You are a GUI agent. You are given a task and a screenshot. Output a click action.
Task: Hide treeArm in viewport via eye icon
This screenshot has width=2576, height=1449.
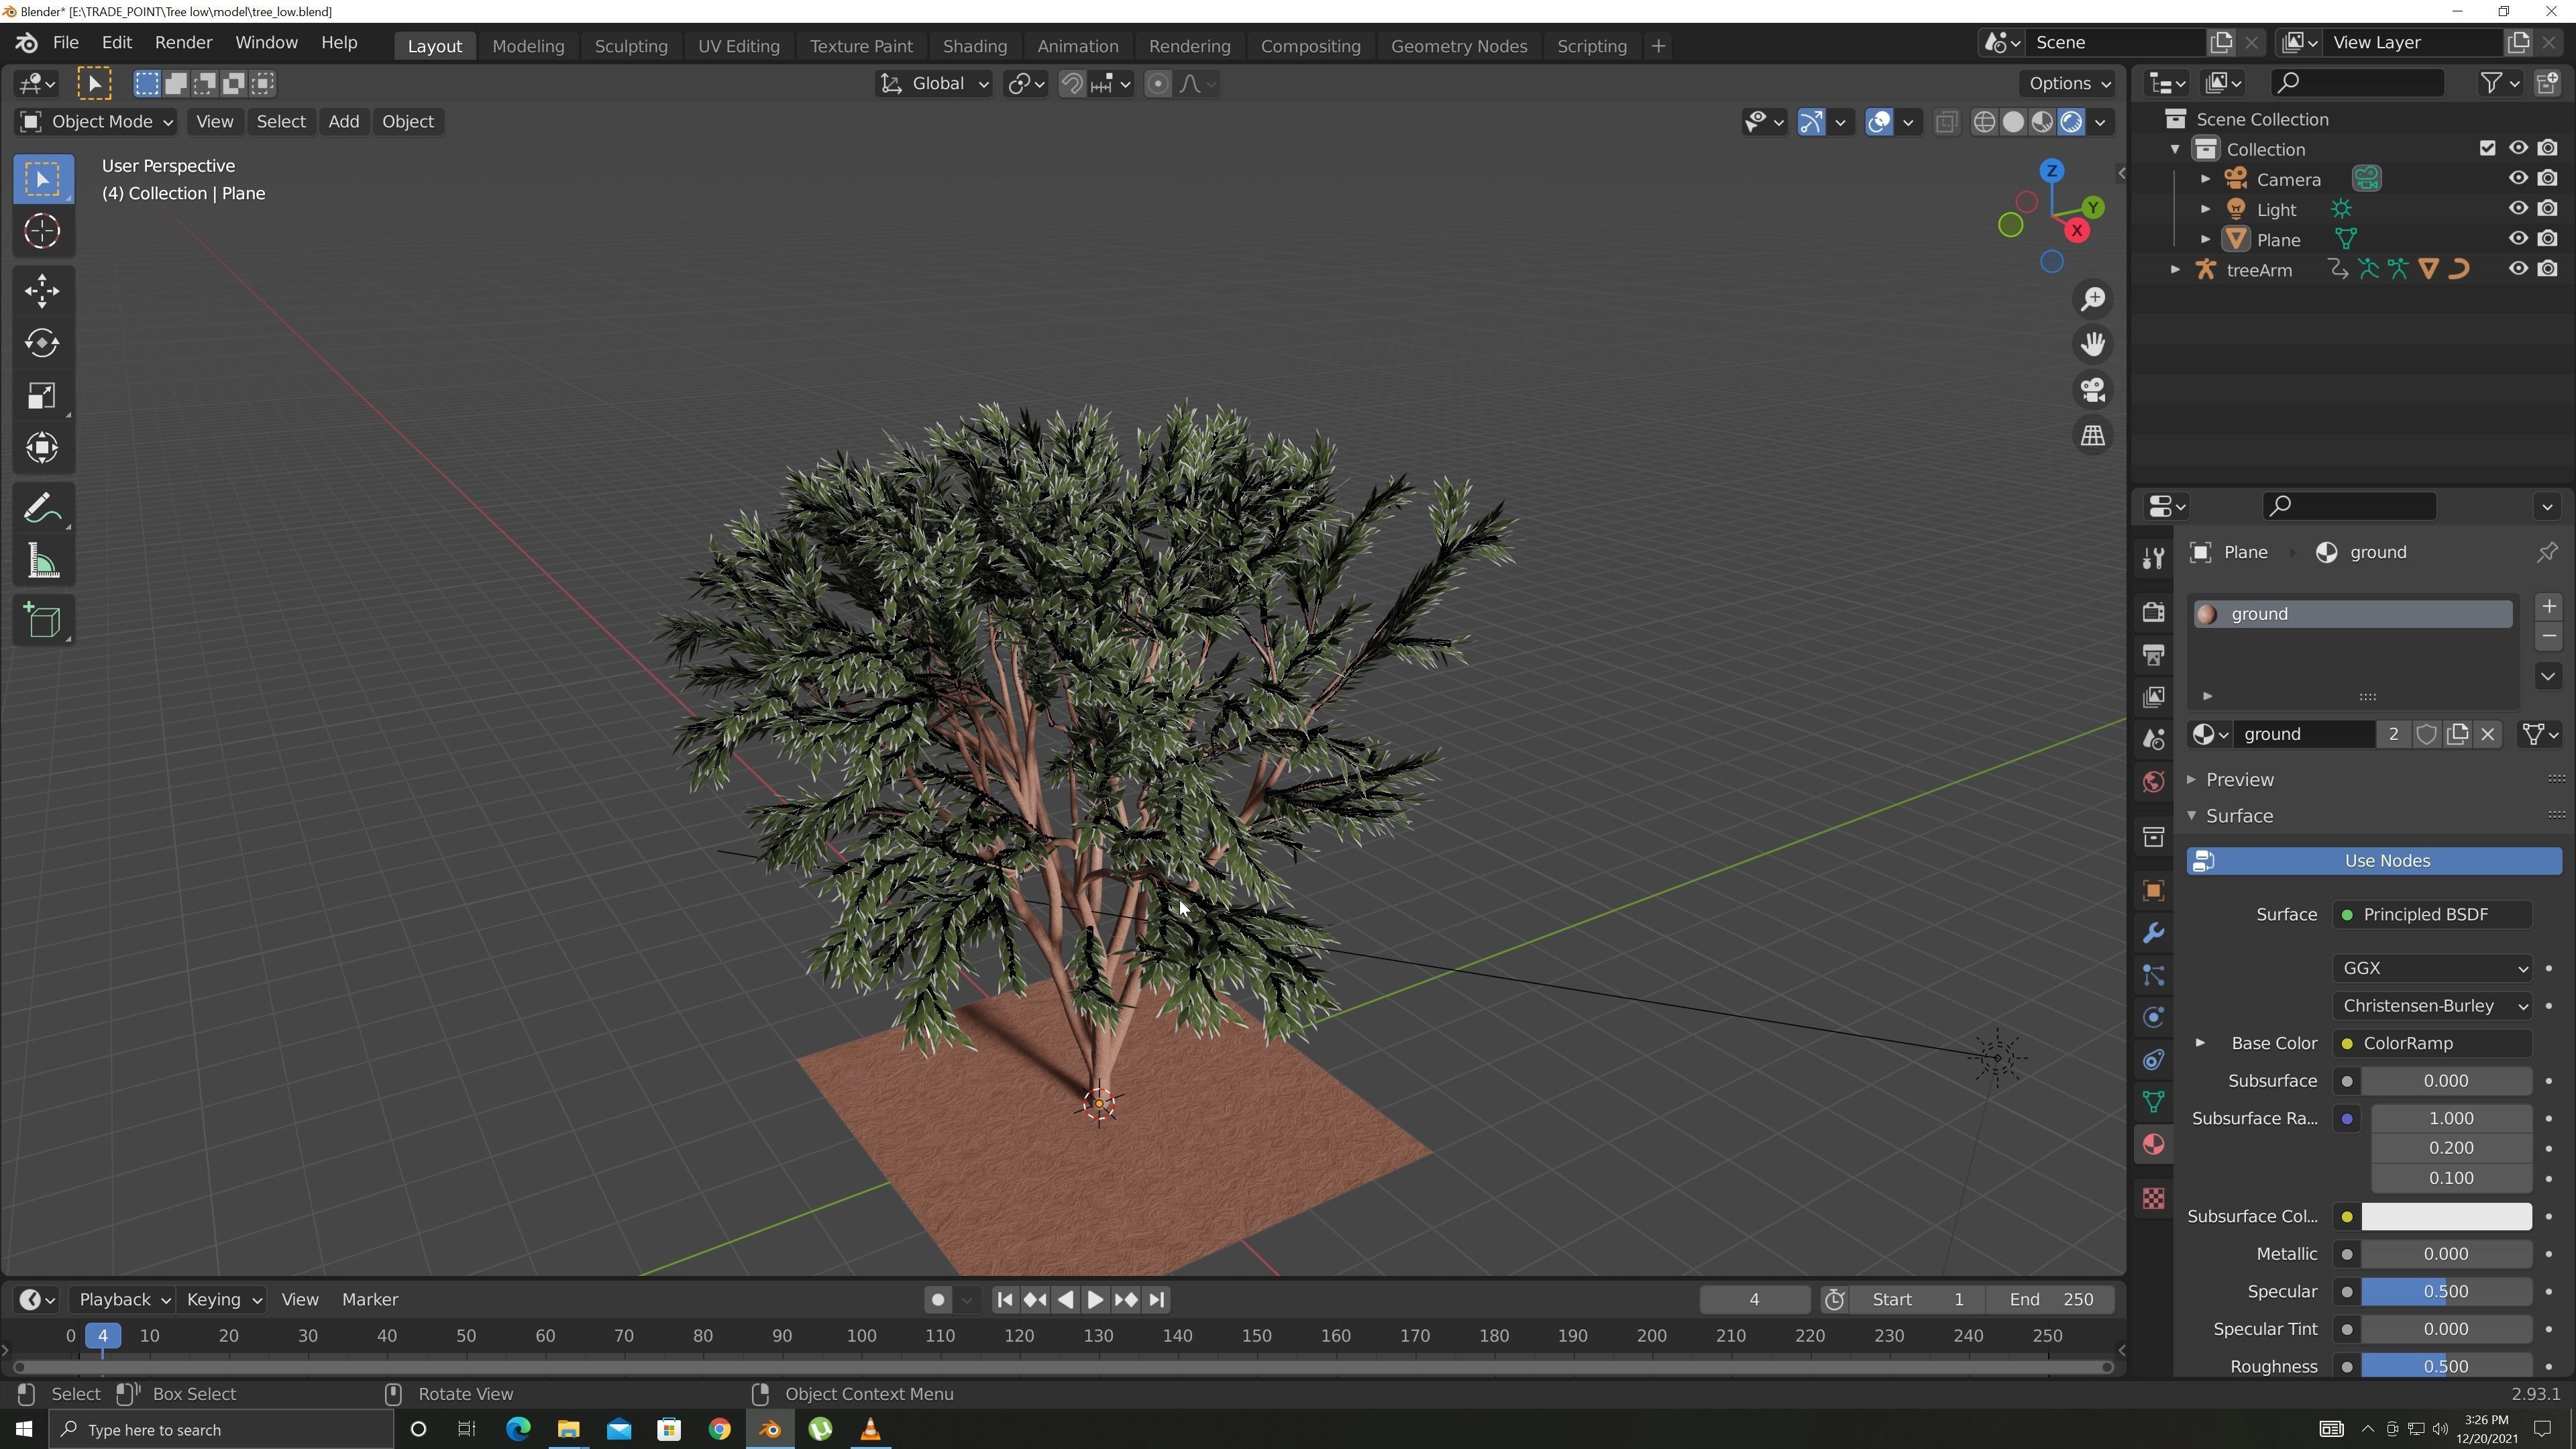click(2518, 269)
